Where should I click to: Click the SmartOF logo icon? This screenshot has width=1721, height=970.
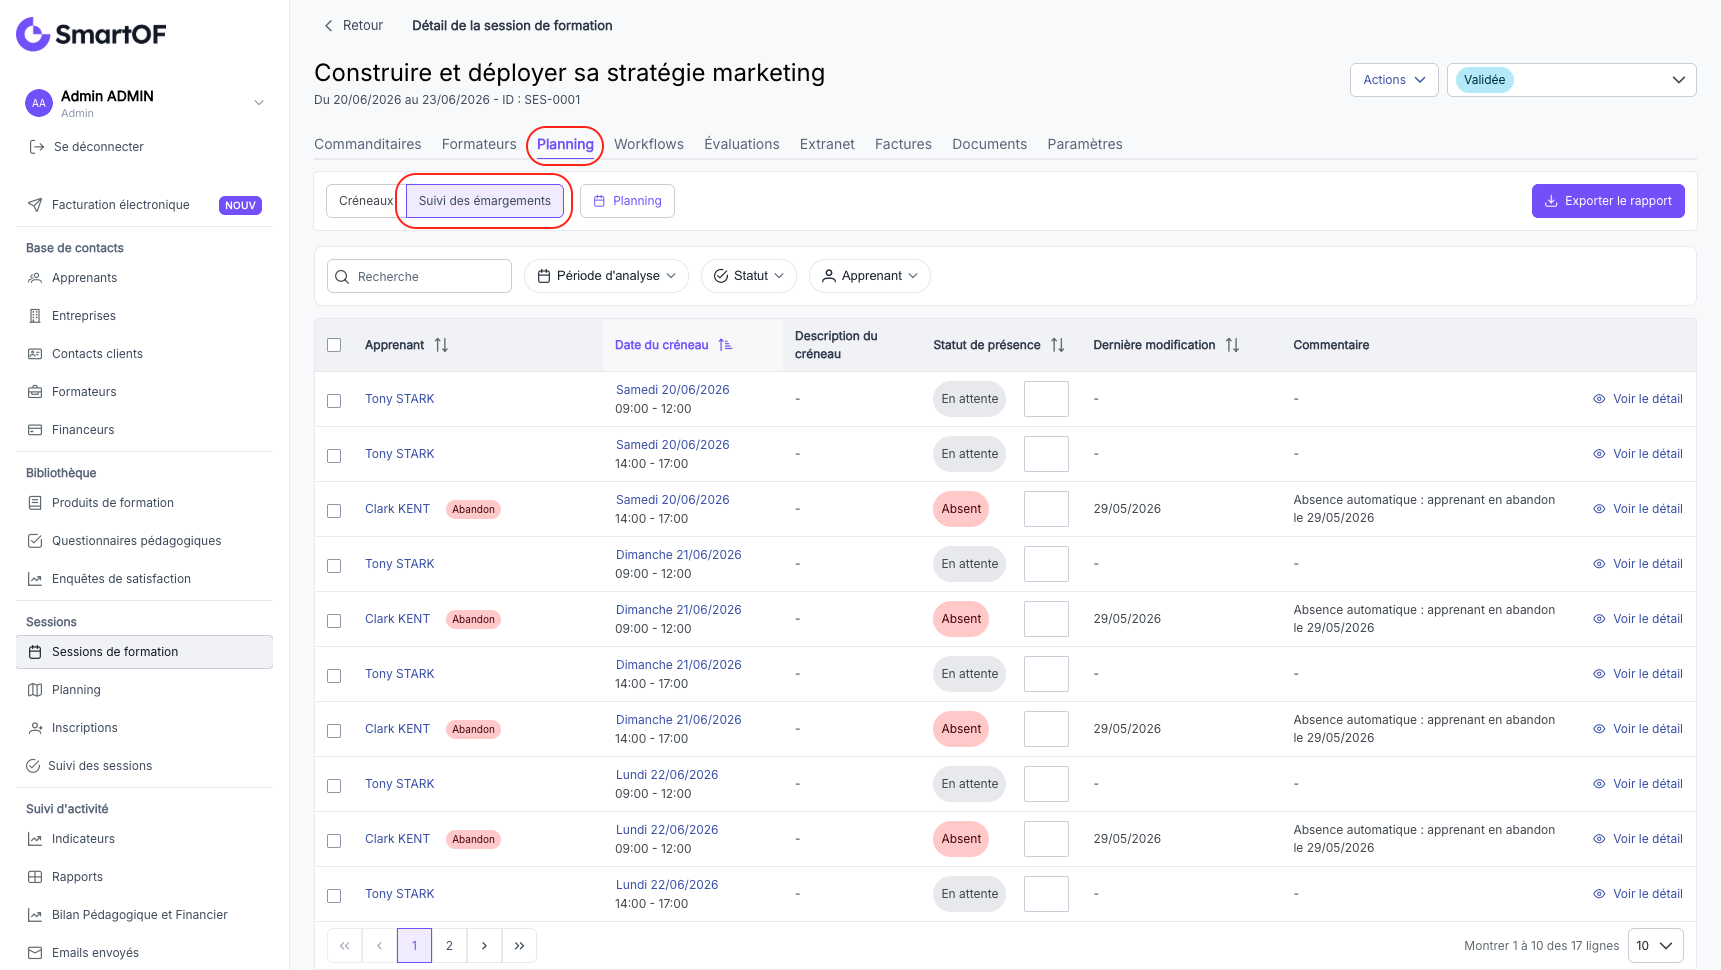coord(33,34)
